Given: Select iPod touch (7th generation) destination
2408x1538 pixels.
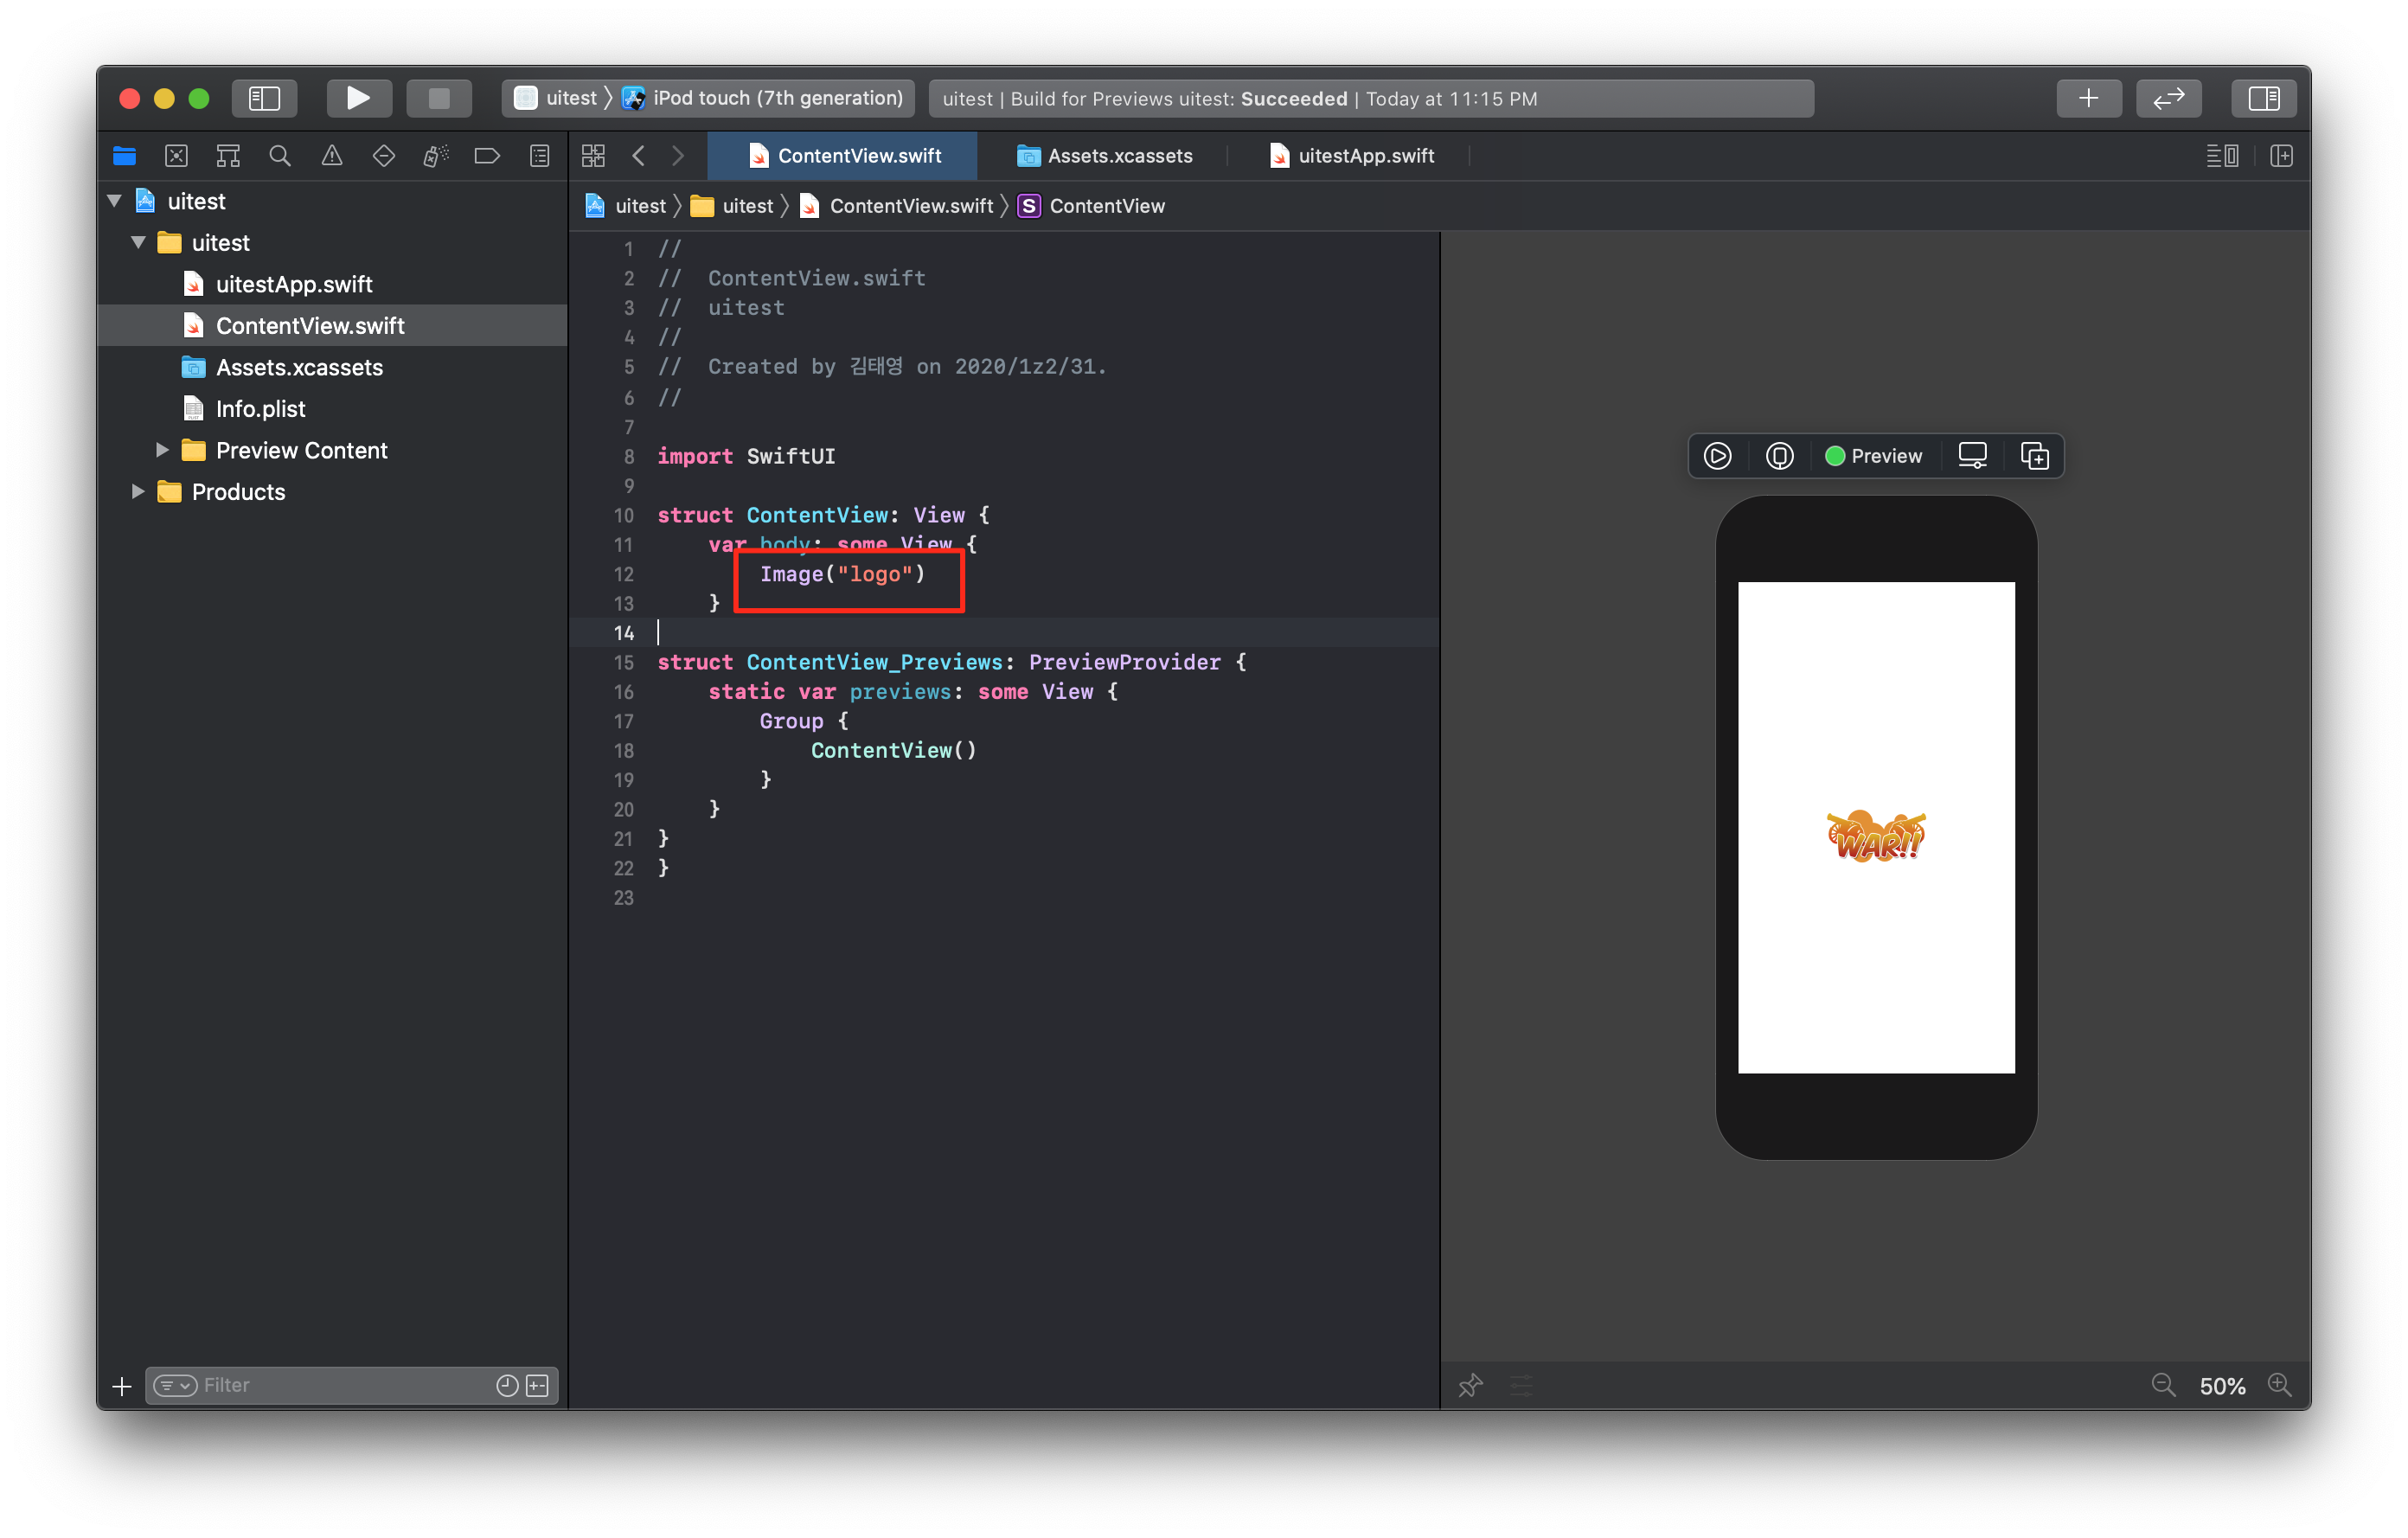Looking at the screenshot, I should 776,98.
